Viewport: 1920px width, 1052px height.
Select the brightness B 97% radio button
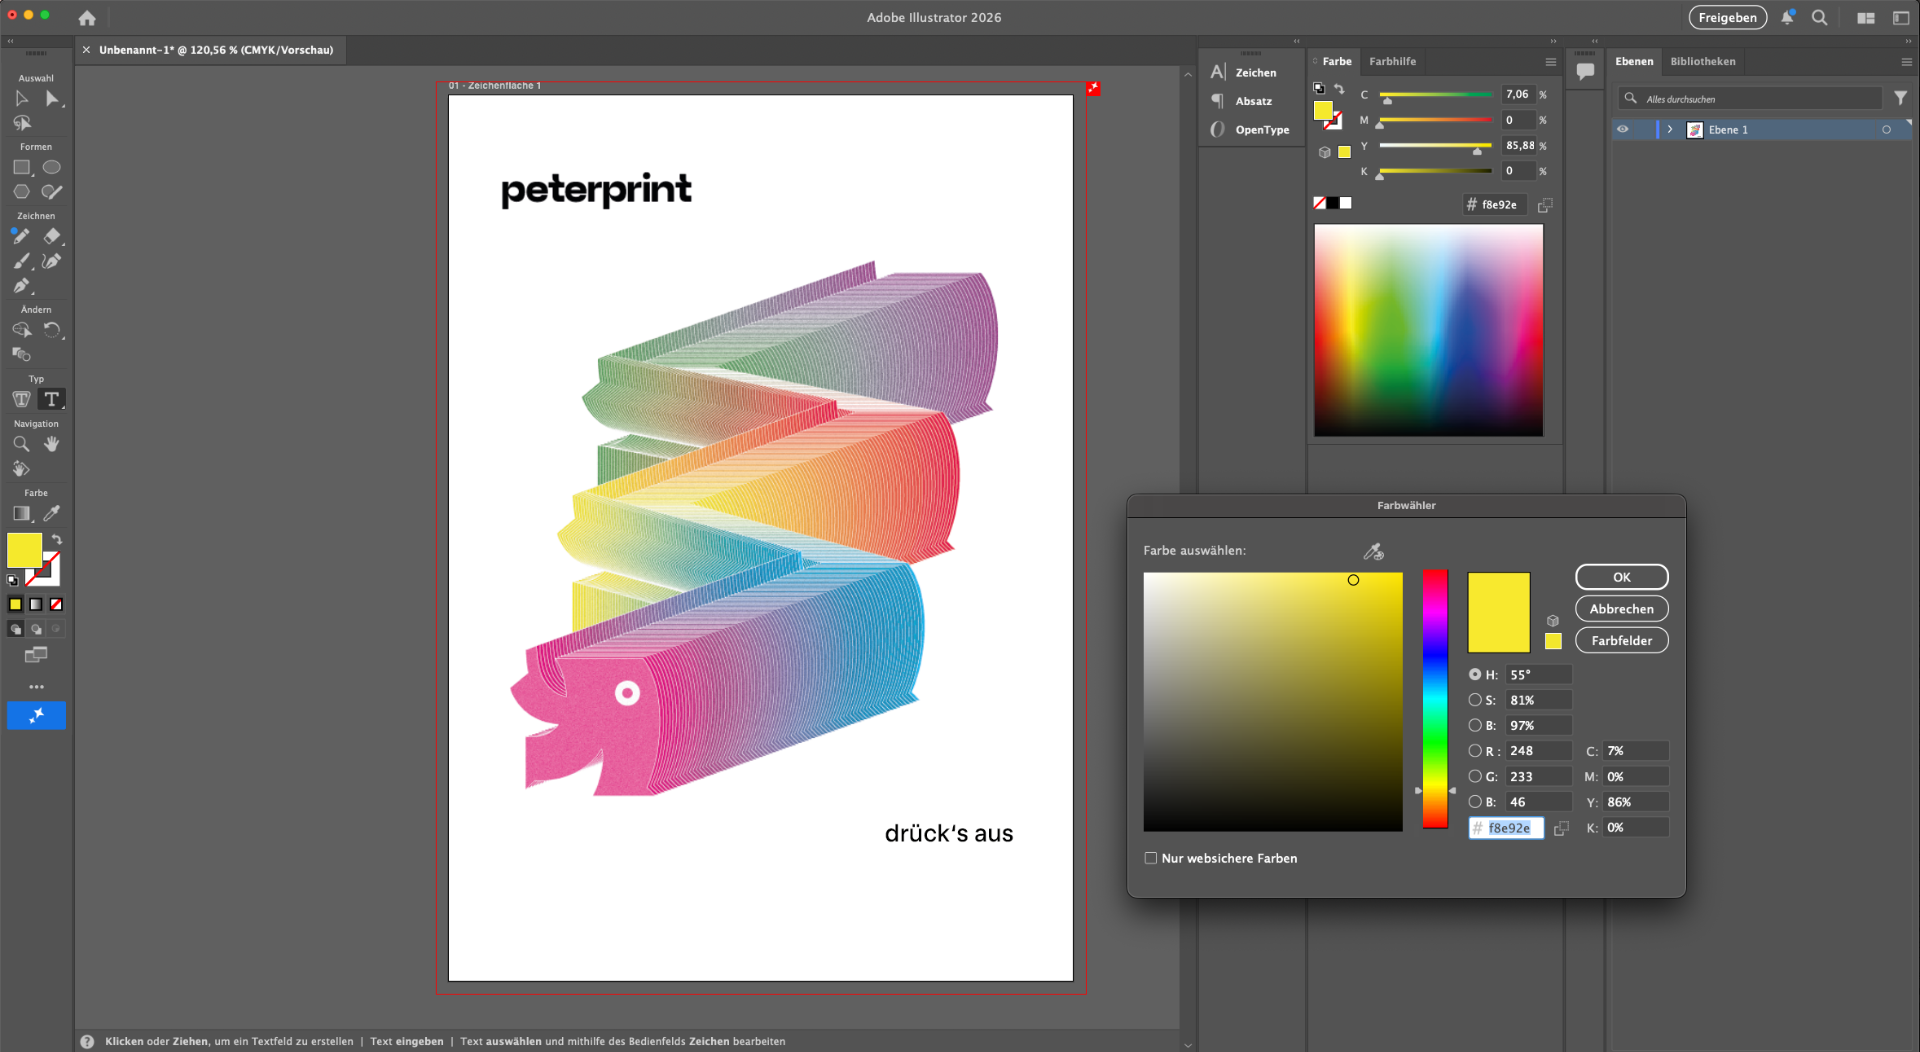pos(1475,725)
